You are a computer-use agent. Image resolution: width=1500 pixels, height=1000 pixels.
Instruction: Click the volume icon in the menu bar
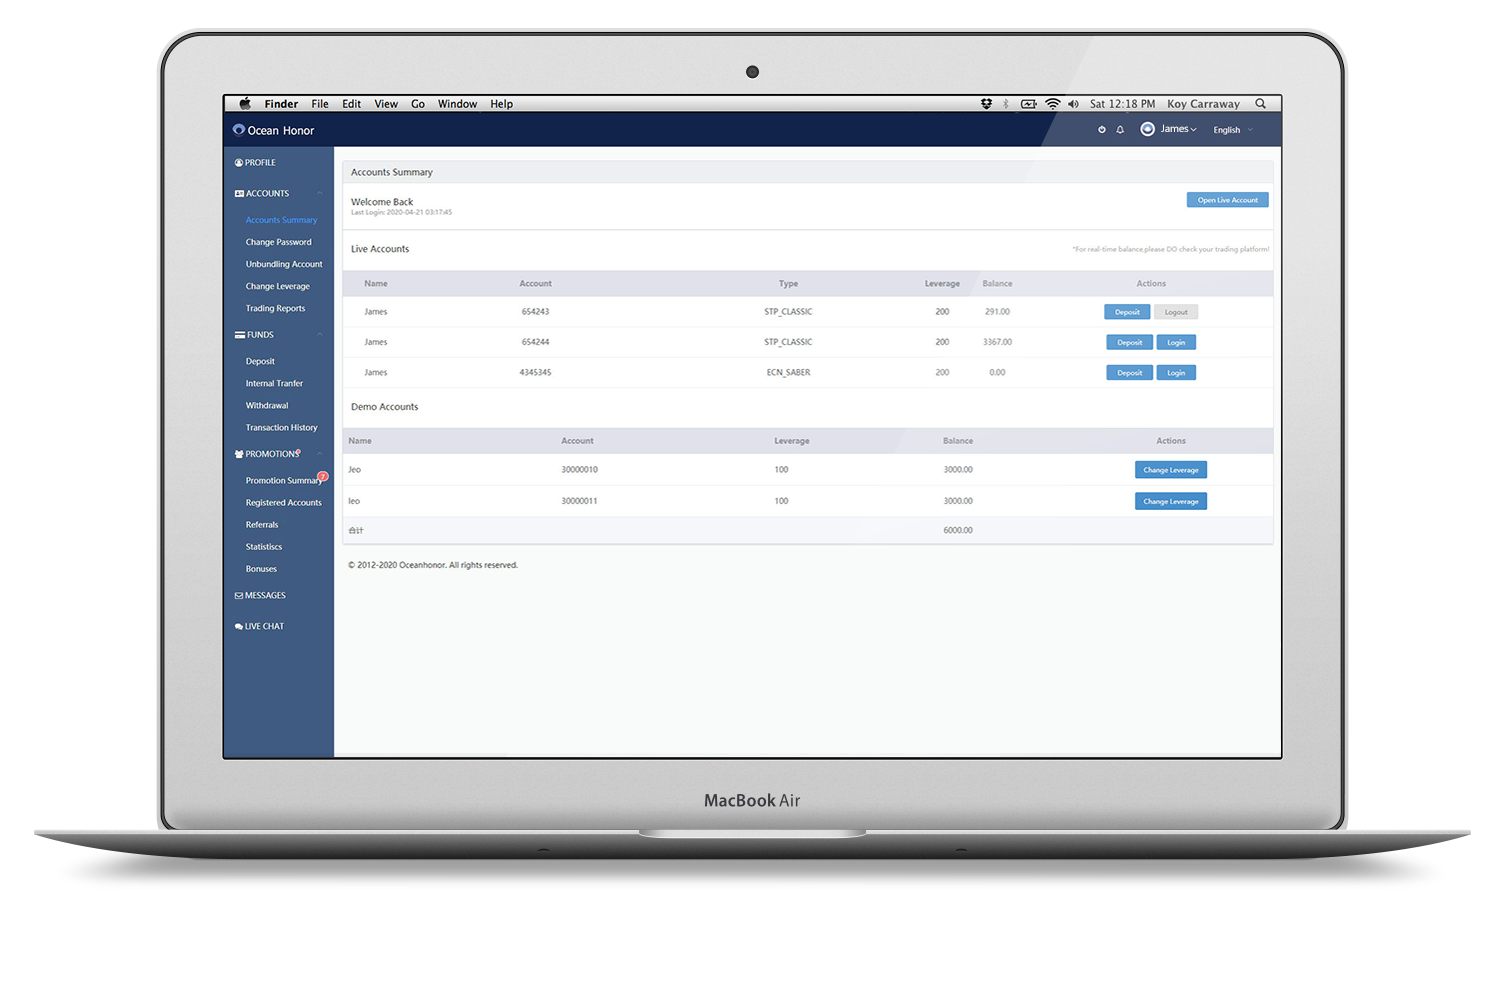[x=1073, y=104]
